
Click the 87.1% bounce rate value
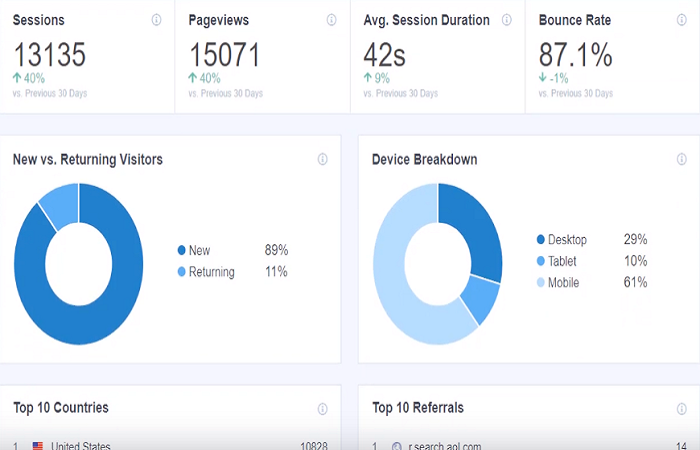[x=575, y=54]
